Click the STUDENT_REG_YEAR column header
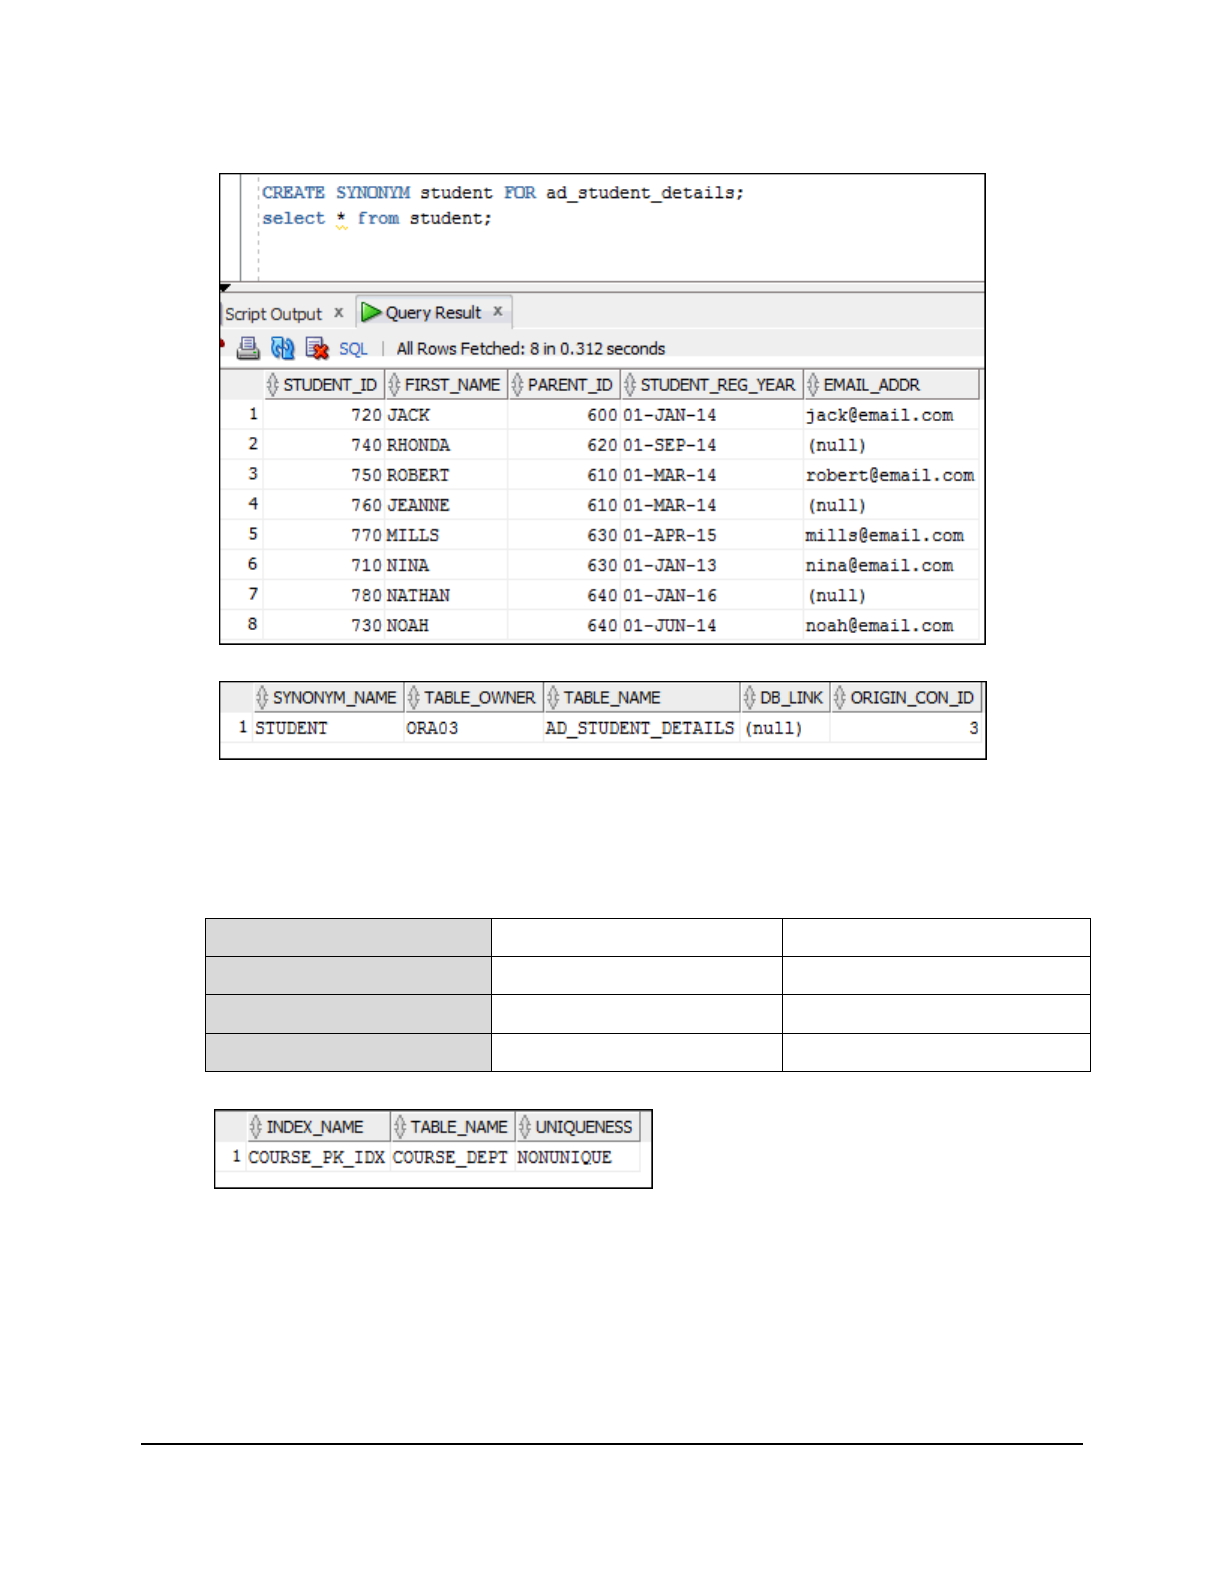Screen dimensions: 1224x1584 (x=712, y=385)
